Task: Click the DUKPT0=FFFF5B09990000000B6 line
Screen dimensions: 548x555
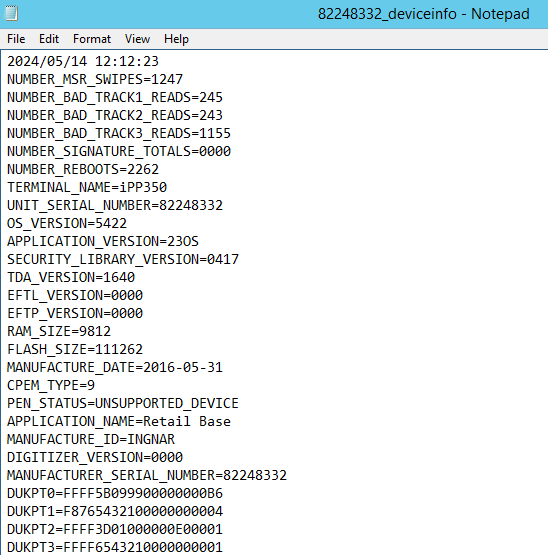Action: pyautogui.click(x=115, y=493)
